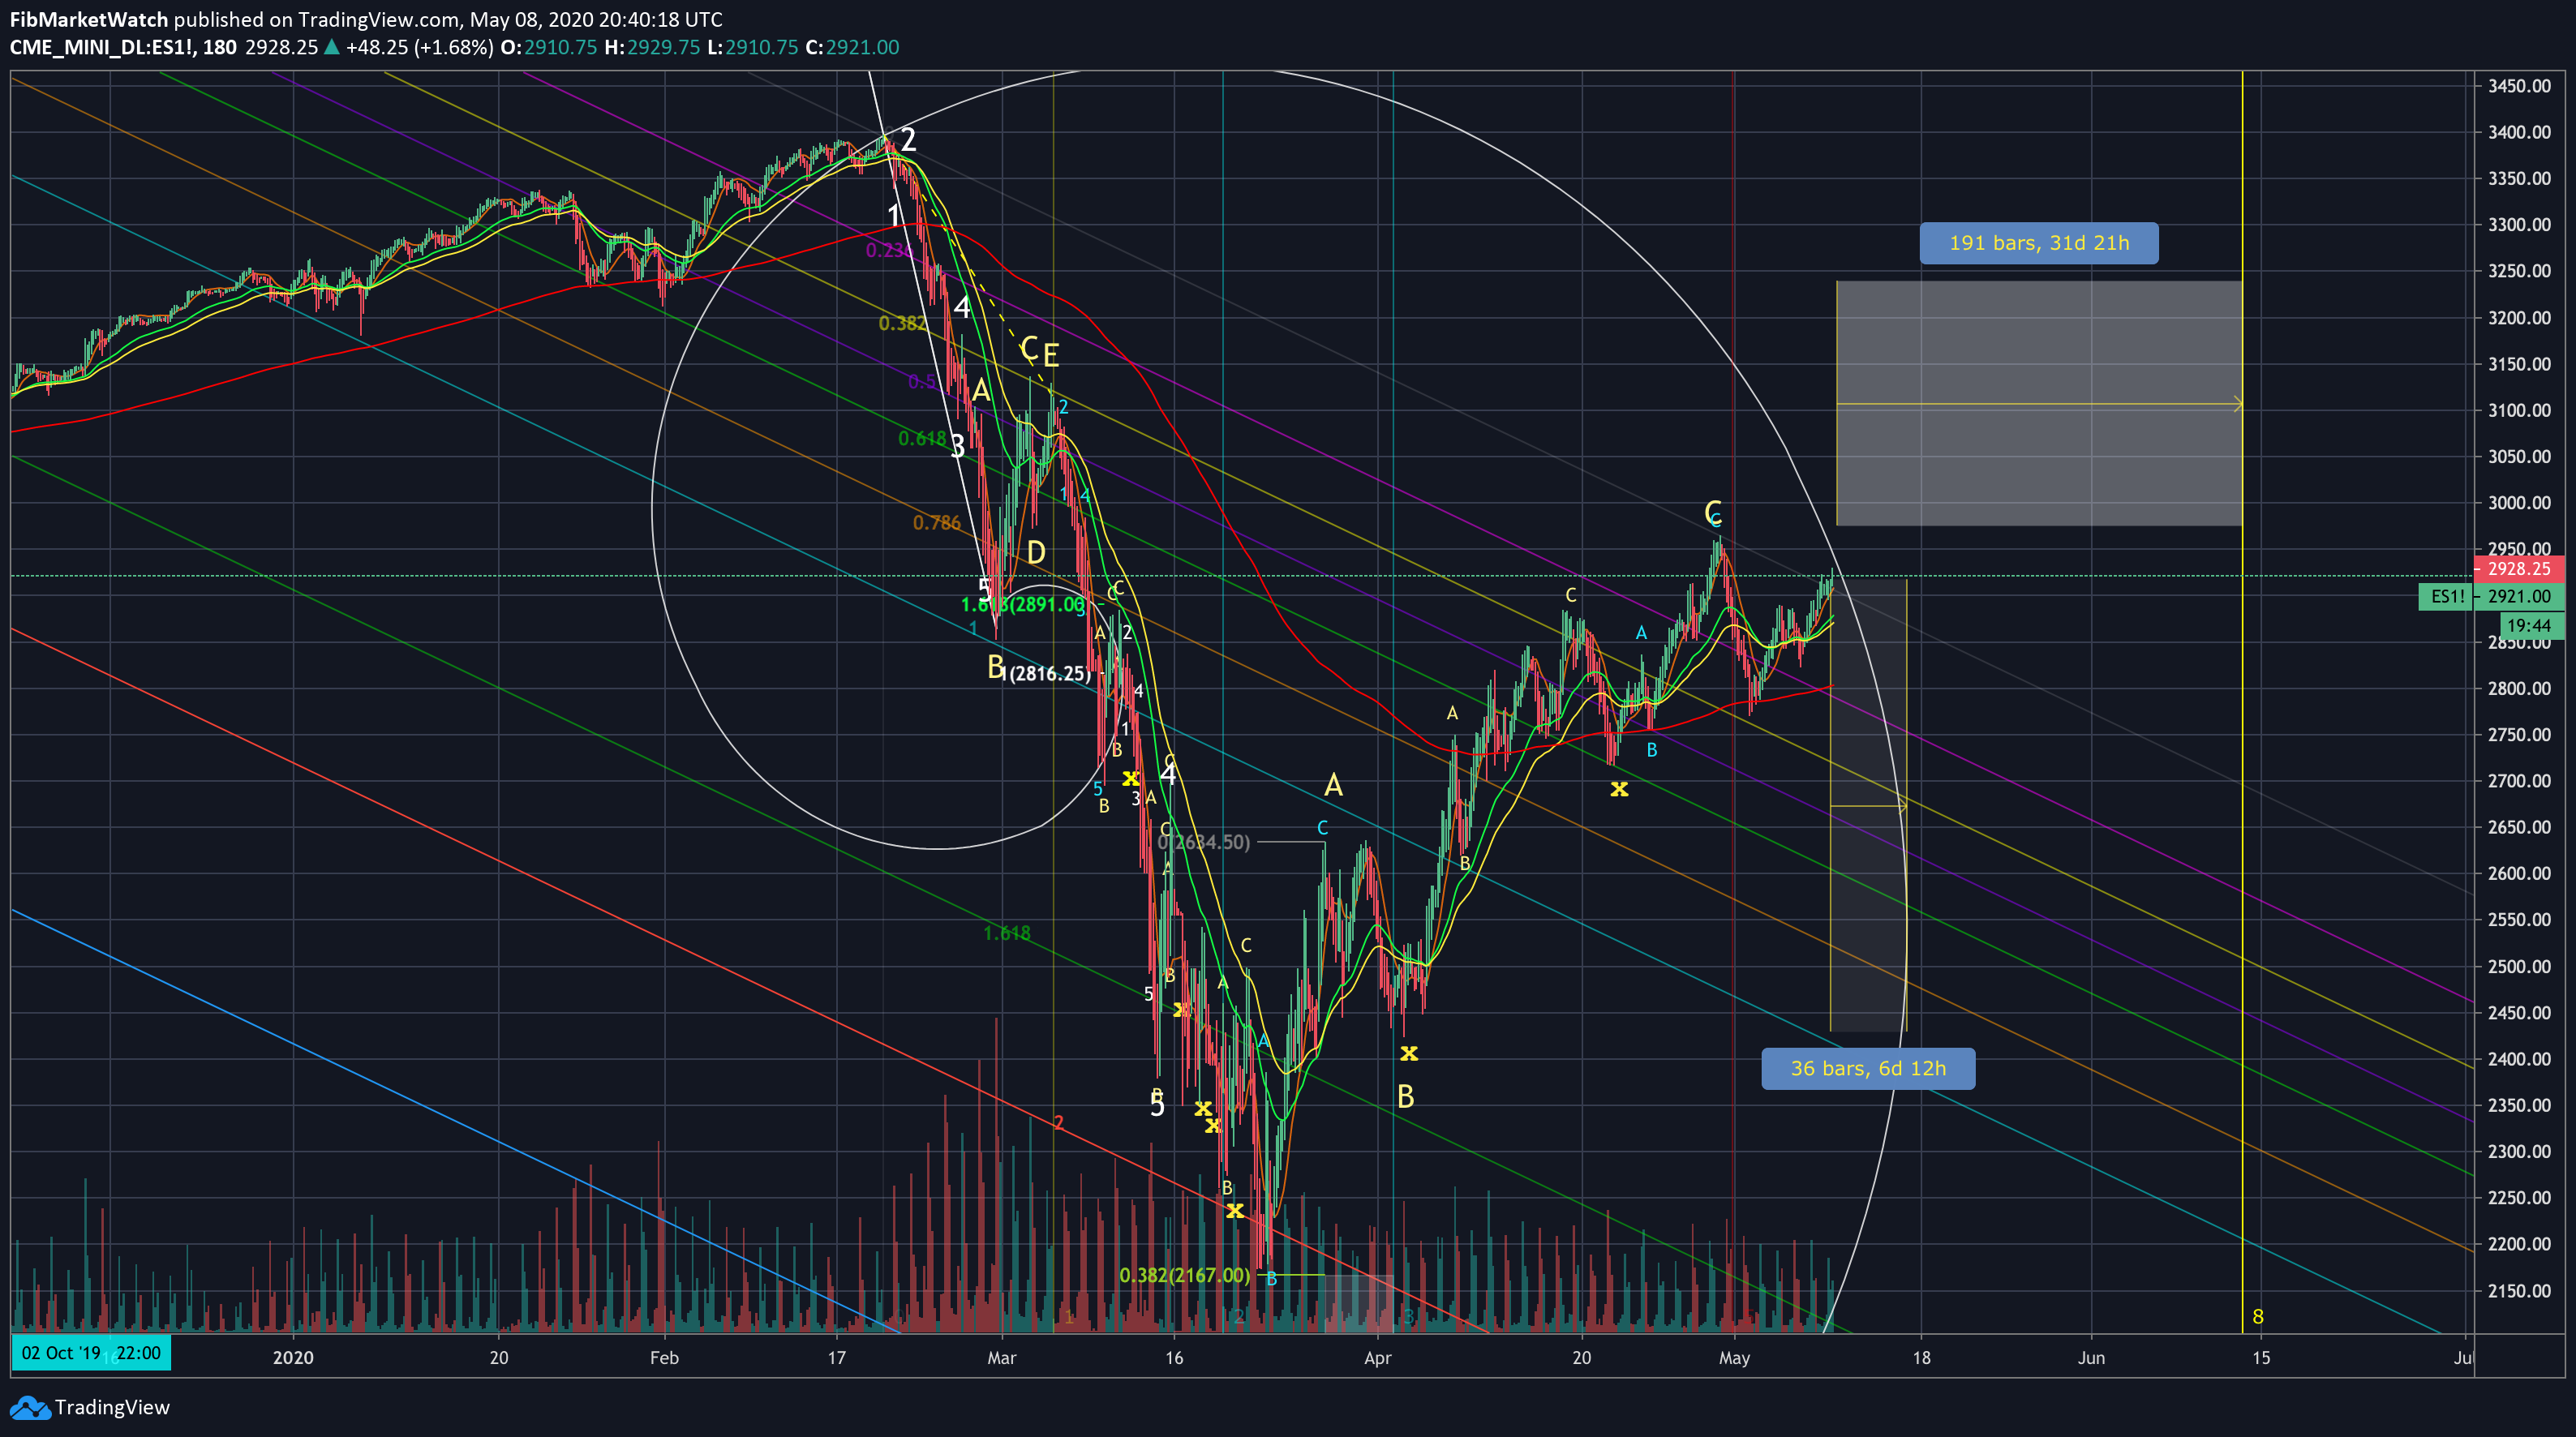
Task: Click the close value C:2921.00
Action: coord(852,47)
